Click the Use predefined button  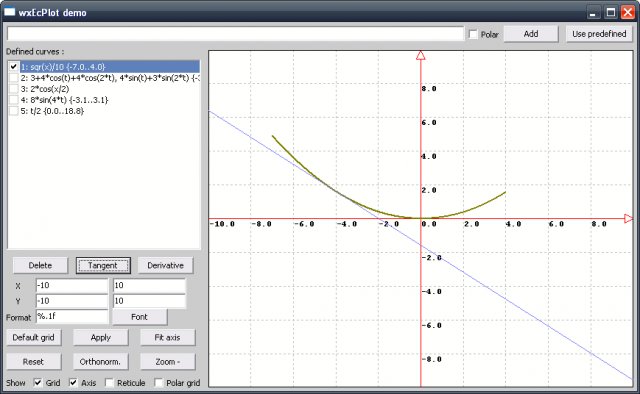point(599,34)
